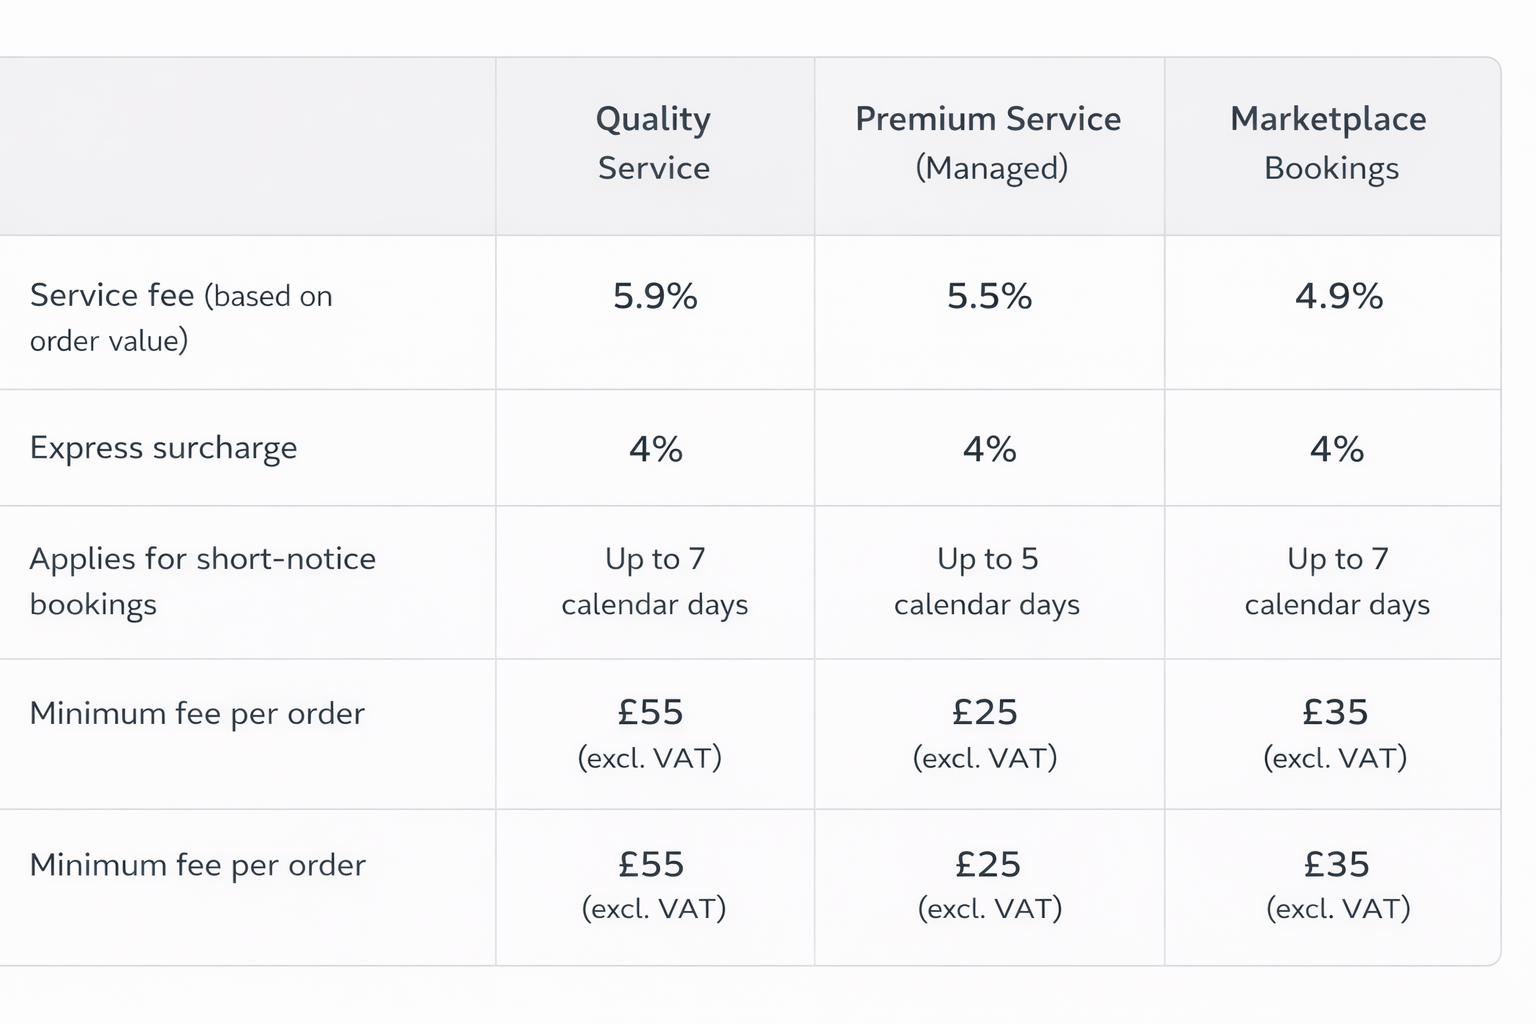Click the second Minimum fee per order label
Screen dimensions: 1536x1024
point(197,864)
